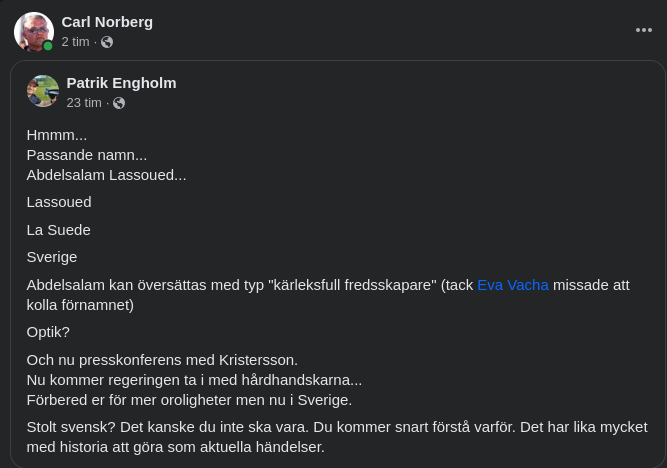Click the "kärleksfull fredsskapare" quoted phrase
667x468 pixels.
click(x=353, y=284)
